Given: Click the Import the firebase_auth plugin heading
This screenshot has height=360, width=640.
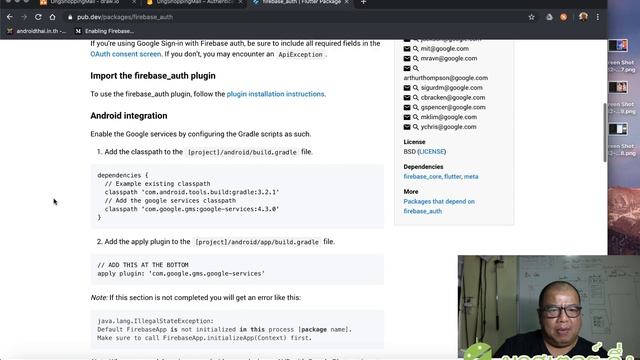Looking at the screenshot, I should pyautogui.click(x=153, y=76).
